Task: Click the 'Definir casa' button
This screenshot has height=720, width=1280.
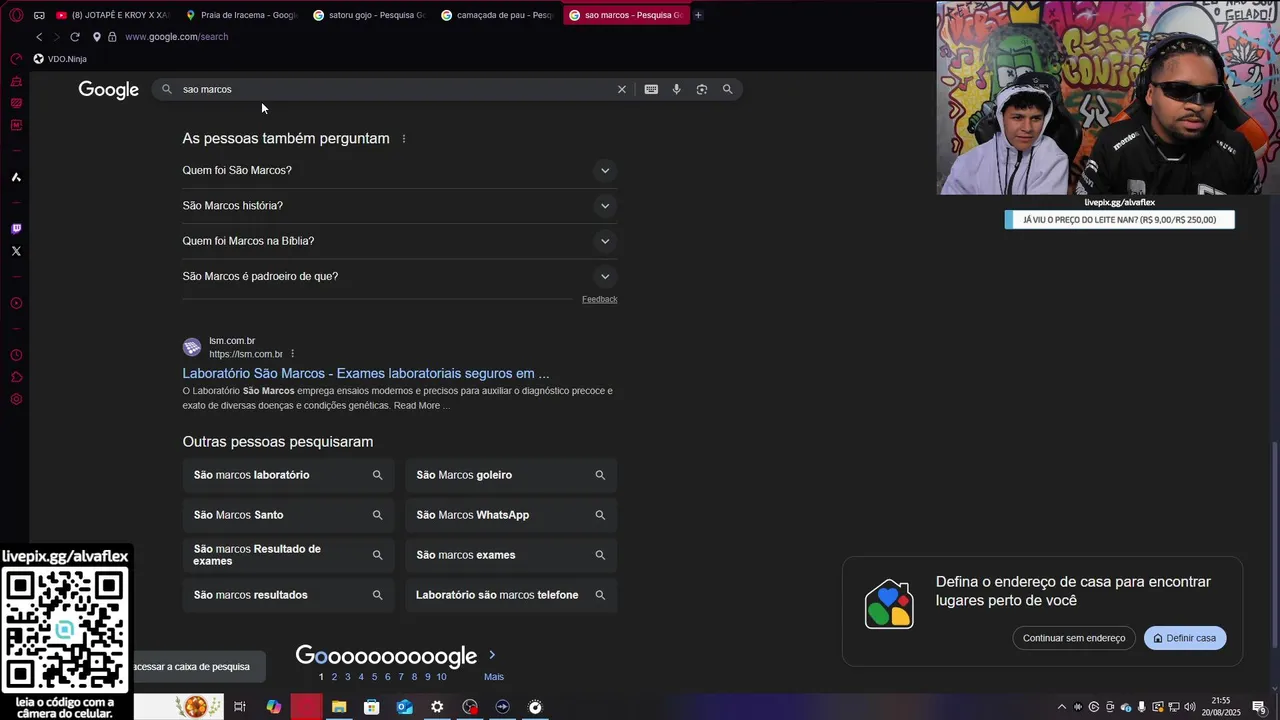Action: (x=1185, y=638)
